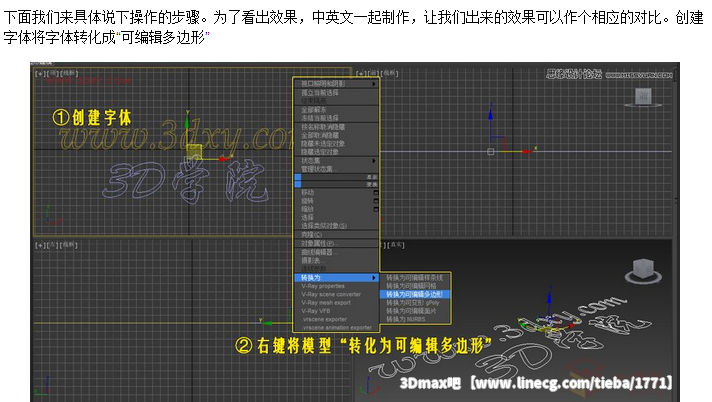Open V-Ray properties menu entry
This screenshot has width=712, height=402.
point(336,286)
